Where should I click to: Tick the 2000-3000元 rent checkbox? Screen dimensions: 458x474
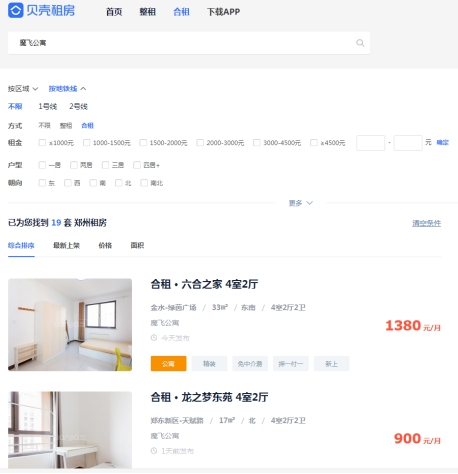200,143
